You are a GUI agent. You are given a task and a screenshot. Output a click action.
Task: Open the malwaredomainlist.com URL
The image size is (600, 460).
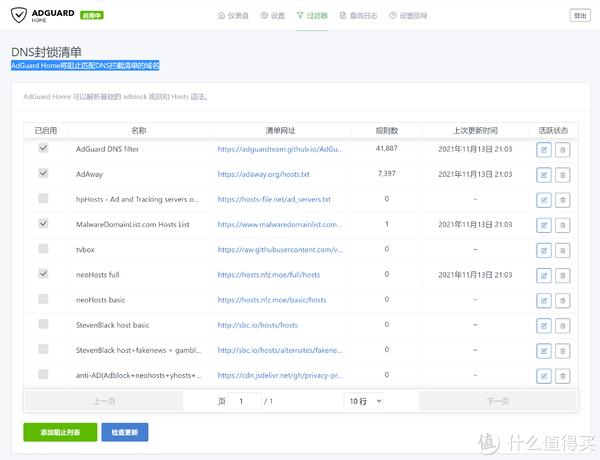(x=279, y=225)
